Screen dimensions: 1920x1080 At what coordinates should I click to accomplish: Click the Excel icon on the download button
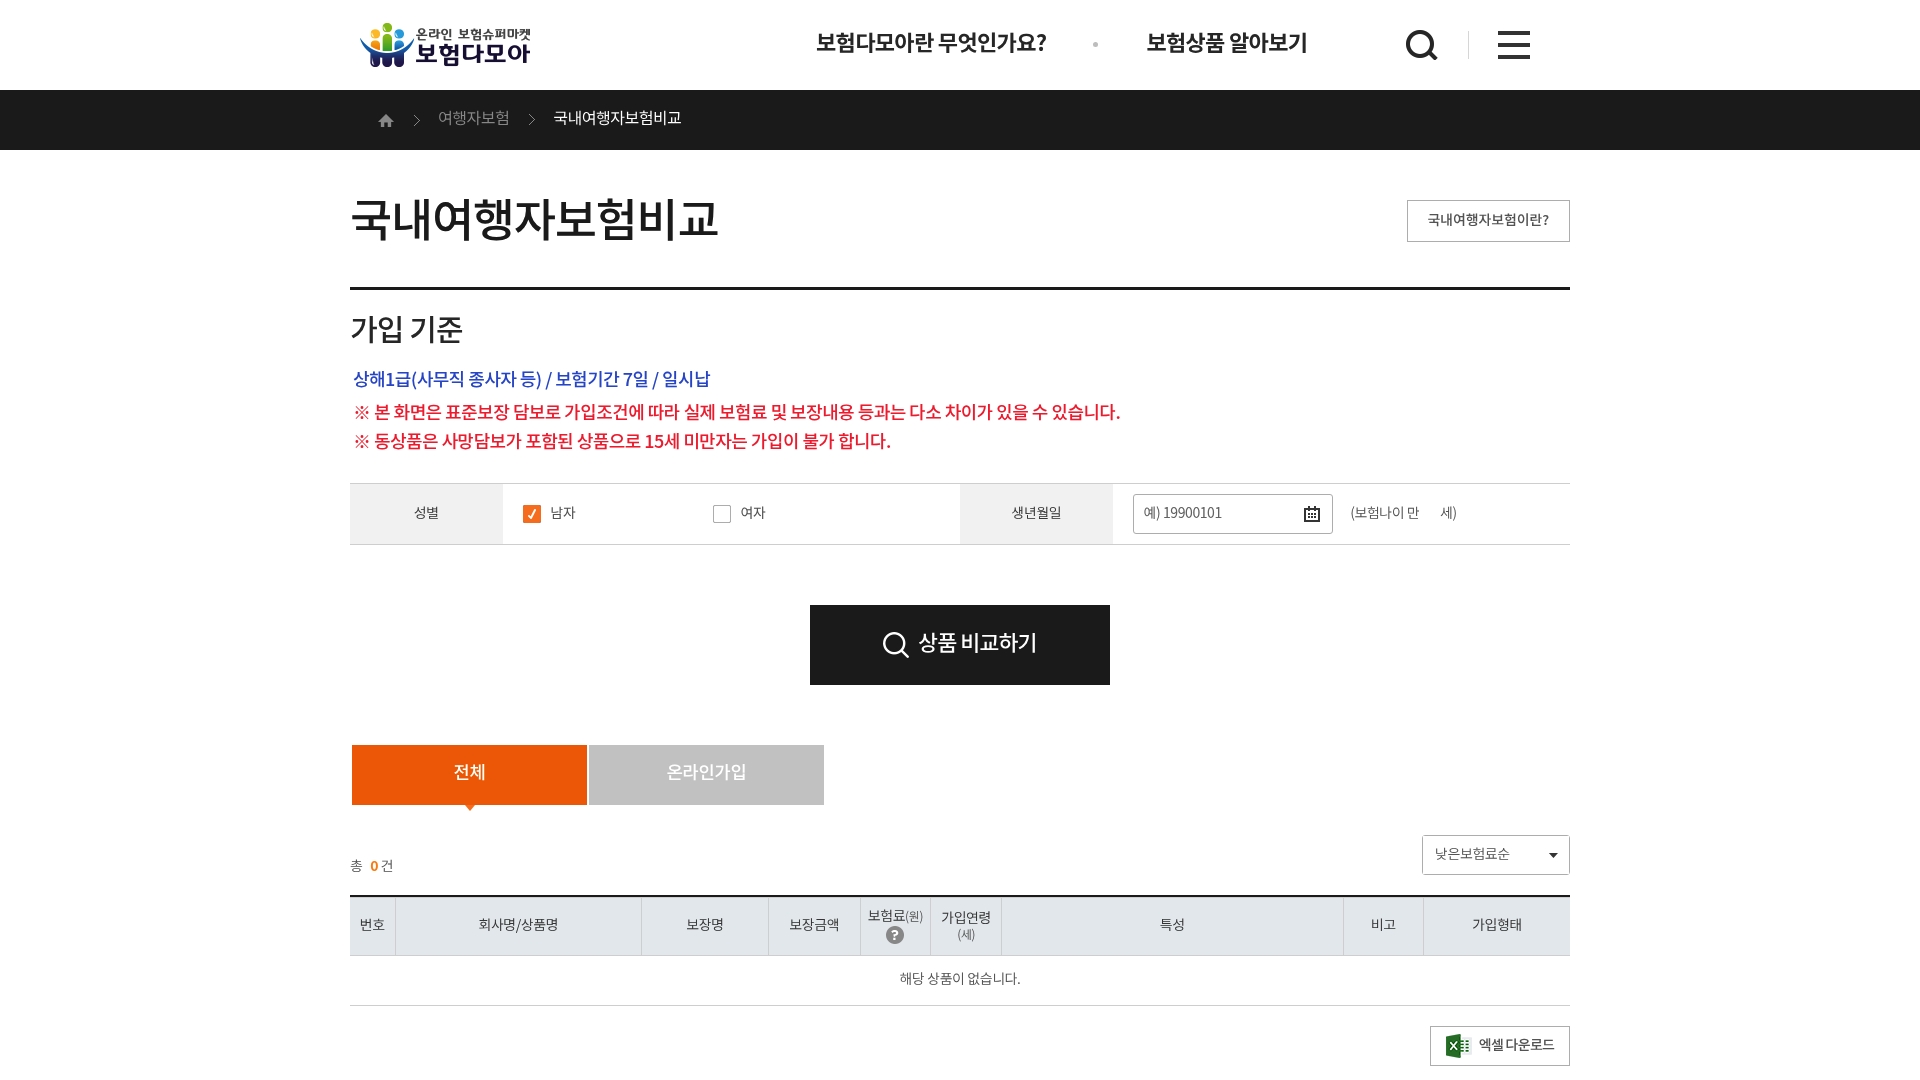[1458, 1045]
